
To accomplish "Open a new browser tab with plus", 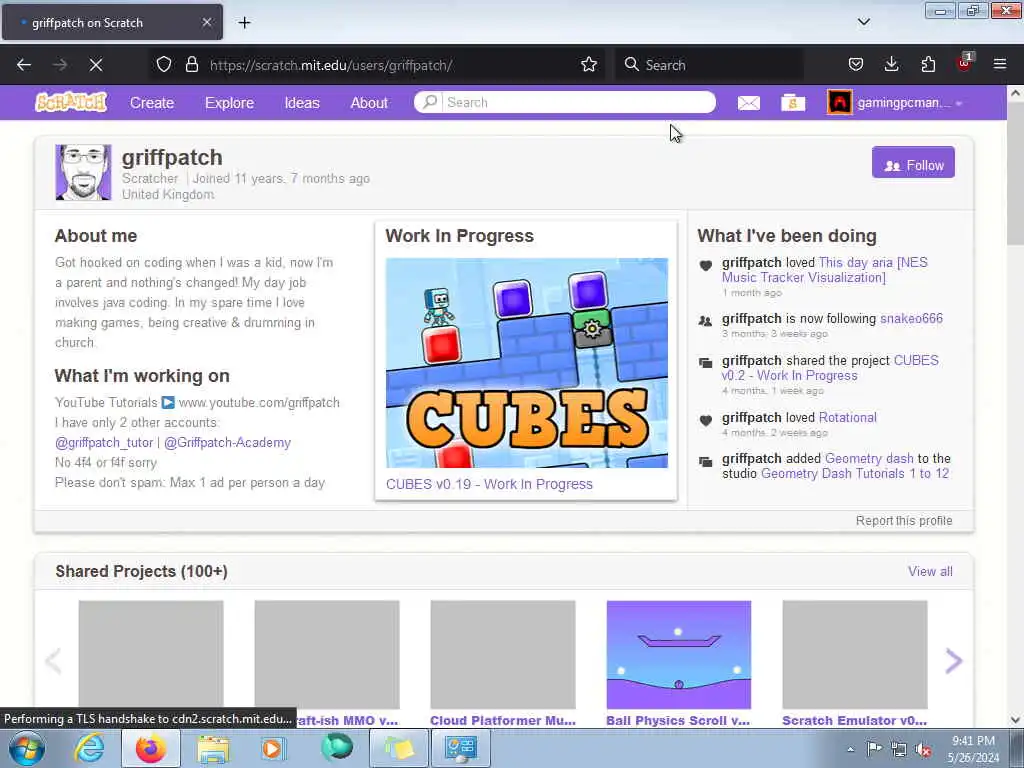I will click(244, 23).
